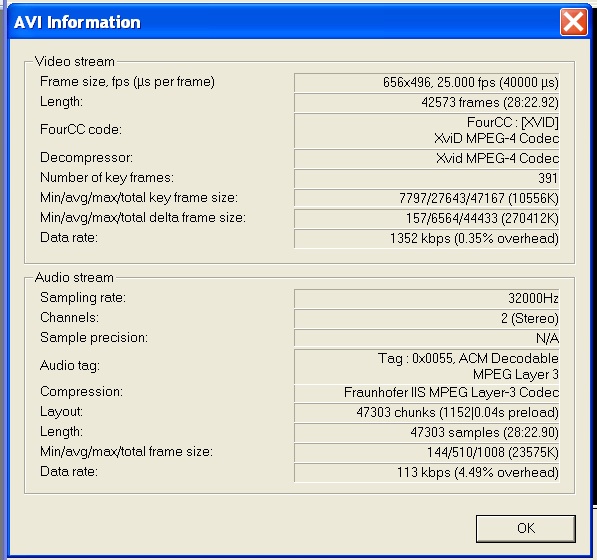The height and width of the screenshot is (560, 597).
Task: Click the Fraunhofer IIS compression field
Action: (x=426, y=392)
